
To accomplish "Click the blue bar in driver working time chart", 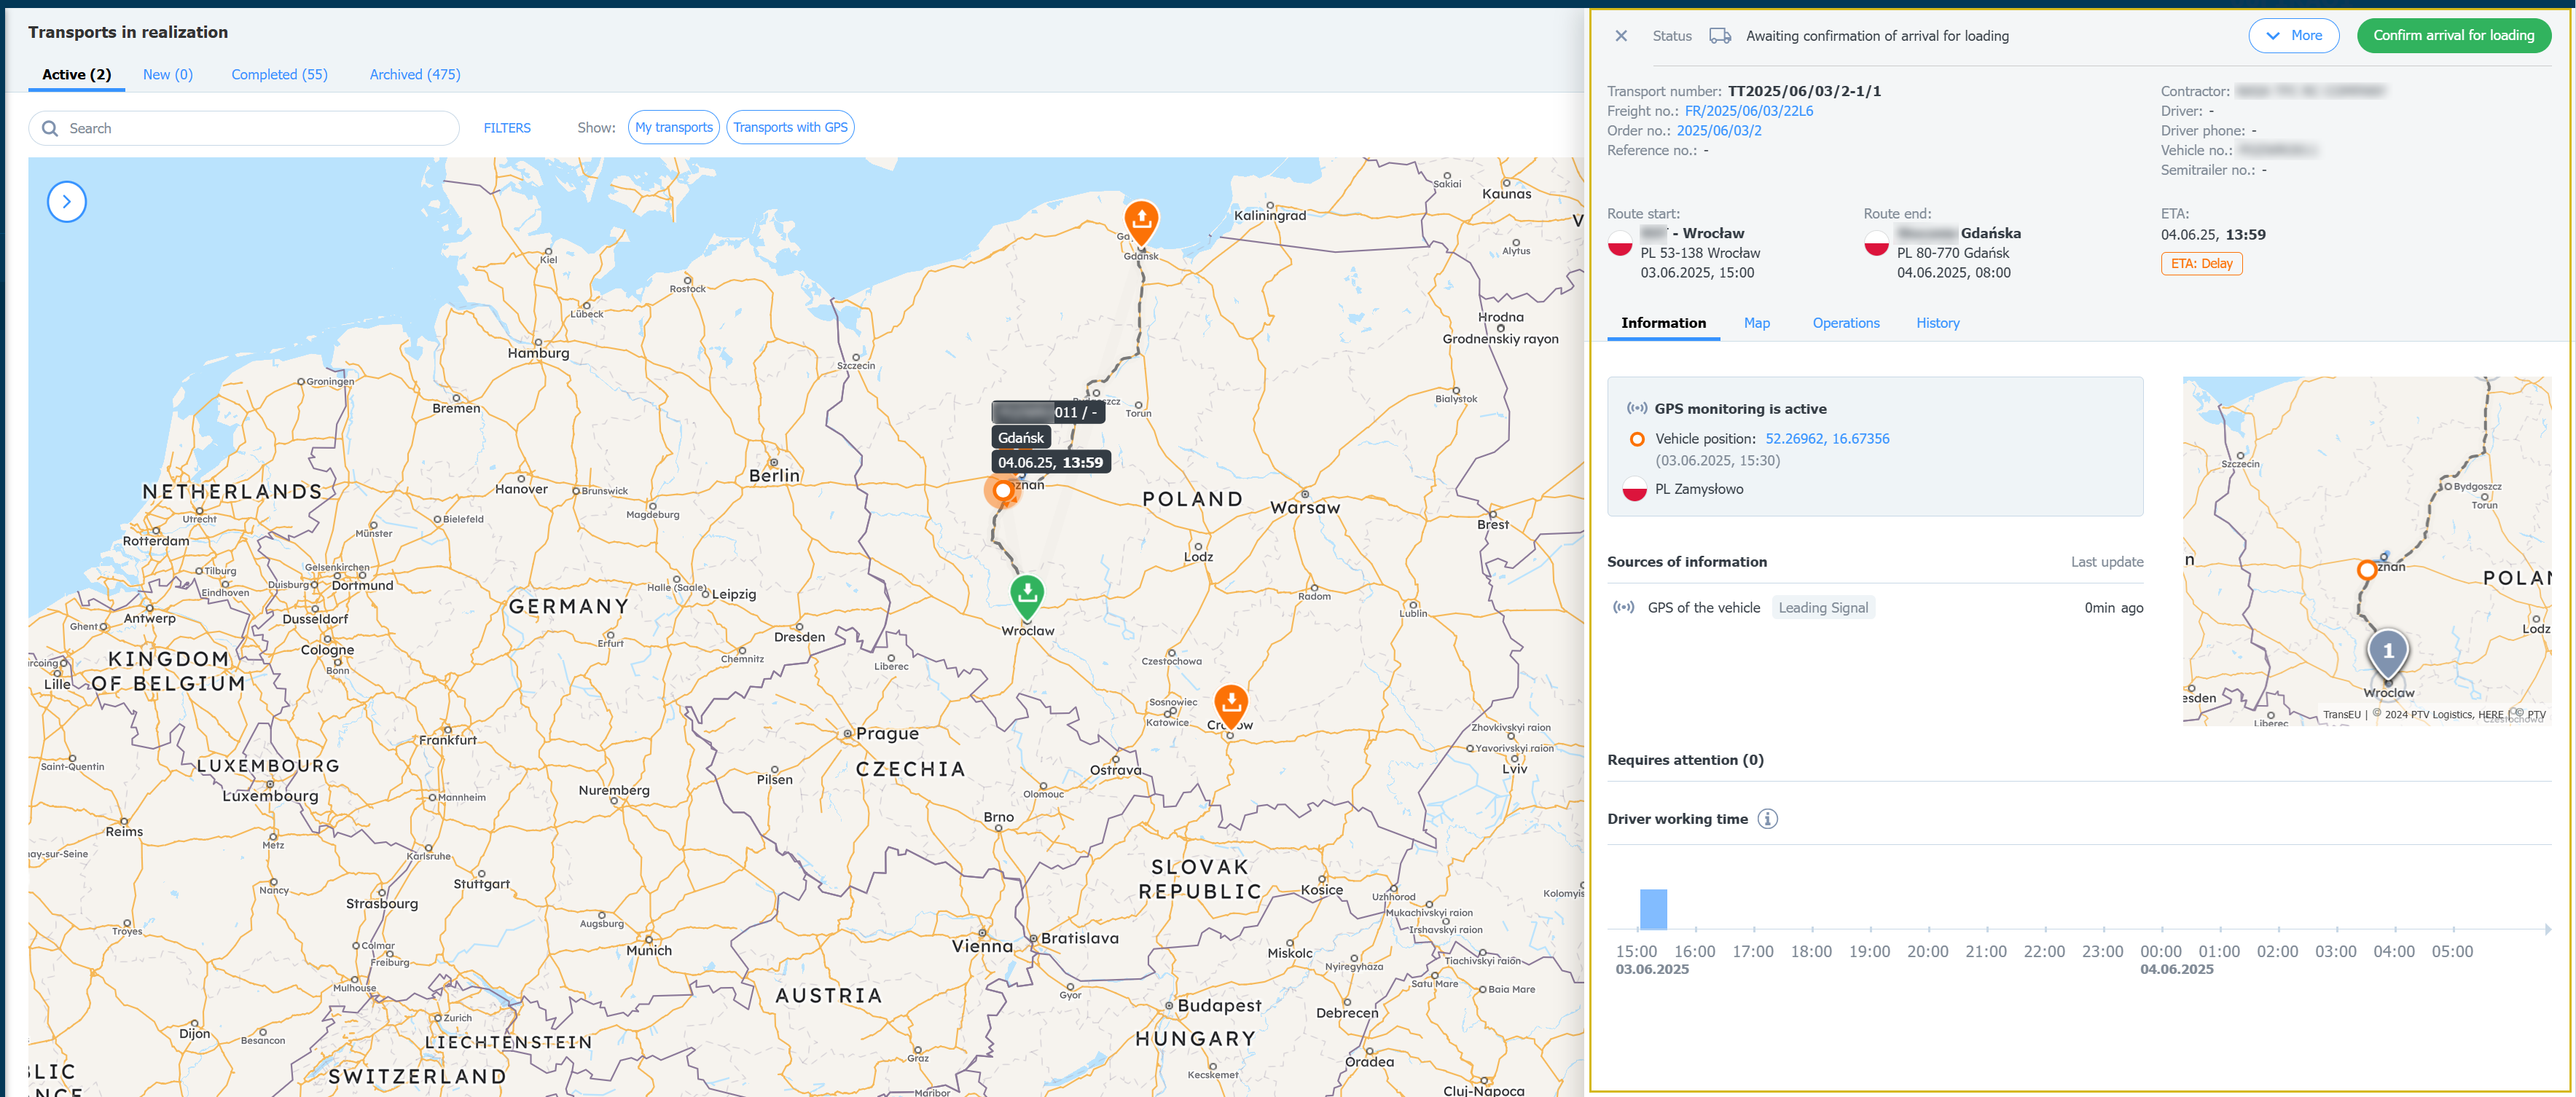I will [x=1652, y=909].
